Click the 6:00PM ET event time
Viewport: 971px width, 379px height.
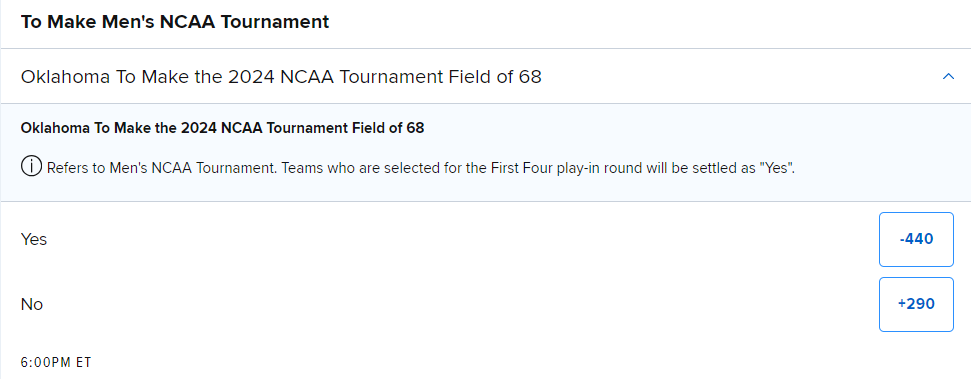click(x=56, y=362)
